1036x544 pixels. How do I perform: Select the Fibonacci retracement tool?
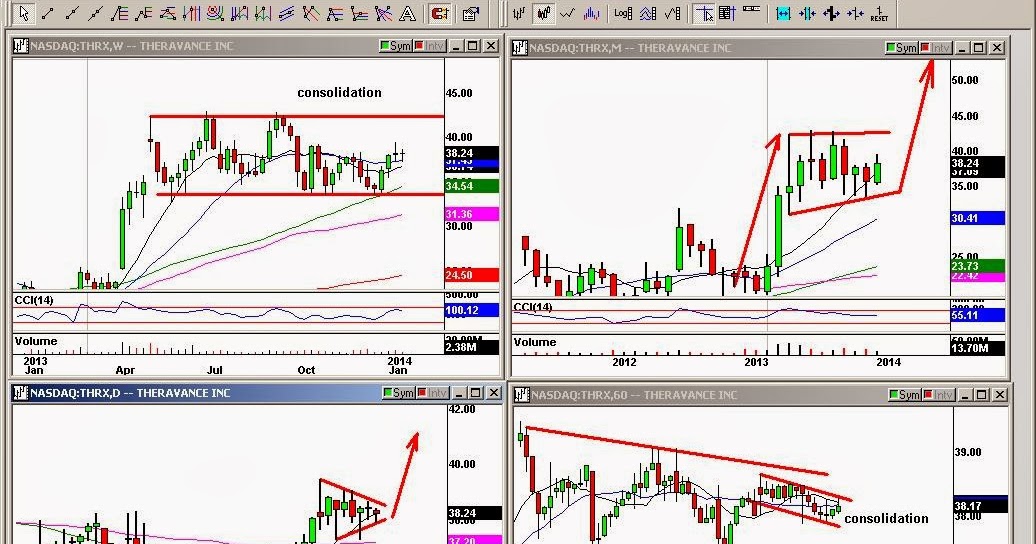(x=120, y=13)
